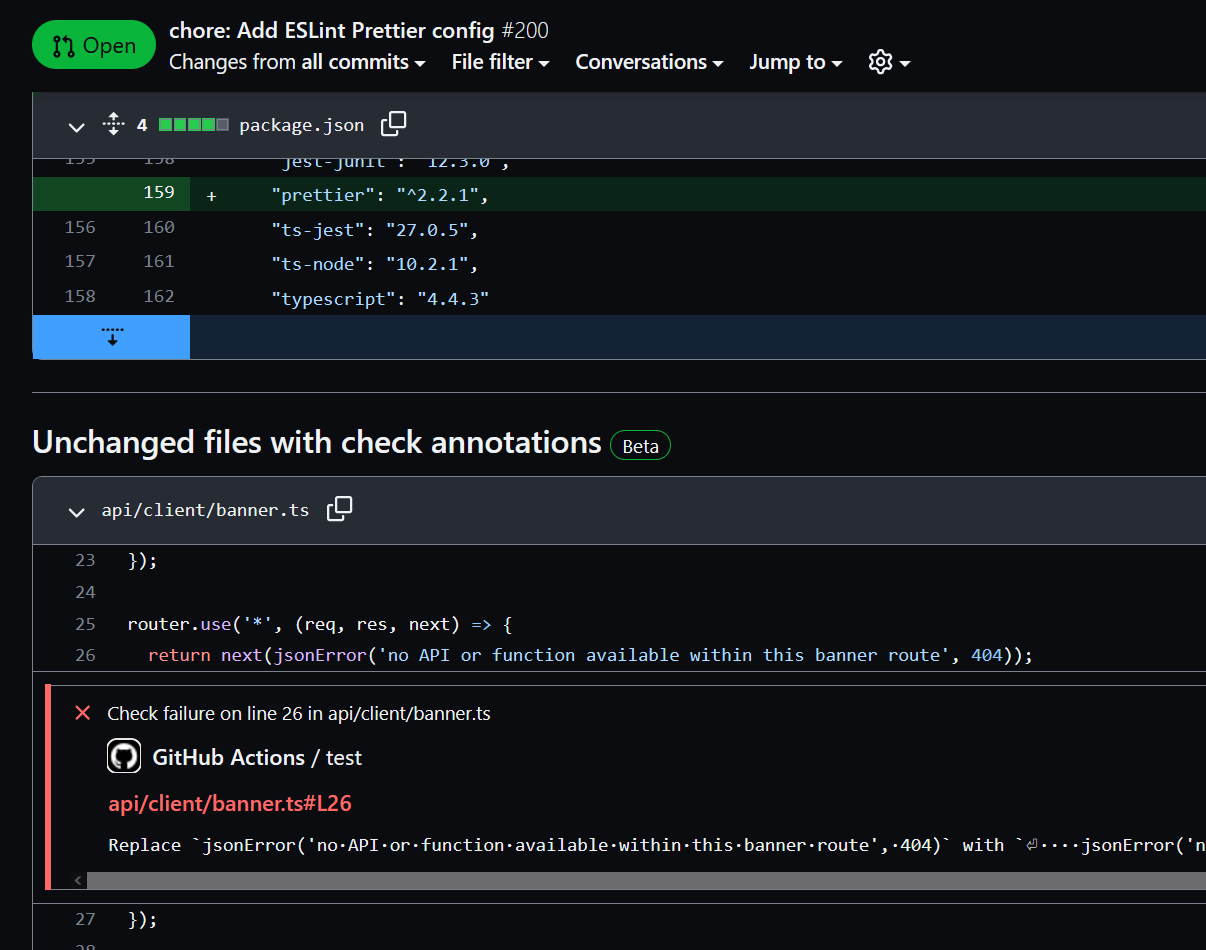Open the api/client/banner.ts#L26 annotation link
The height and width of the screenshot is (950, 1206).
tap(230, 803)
